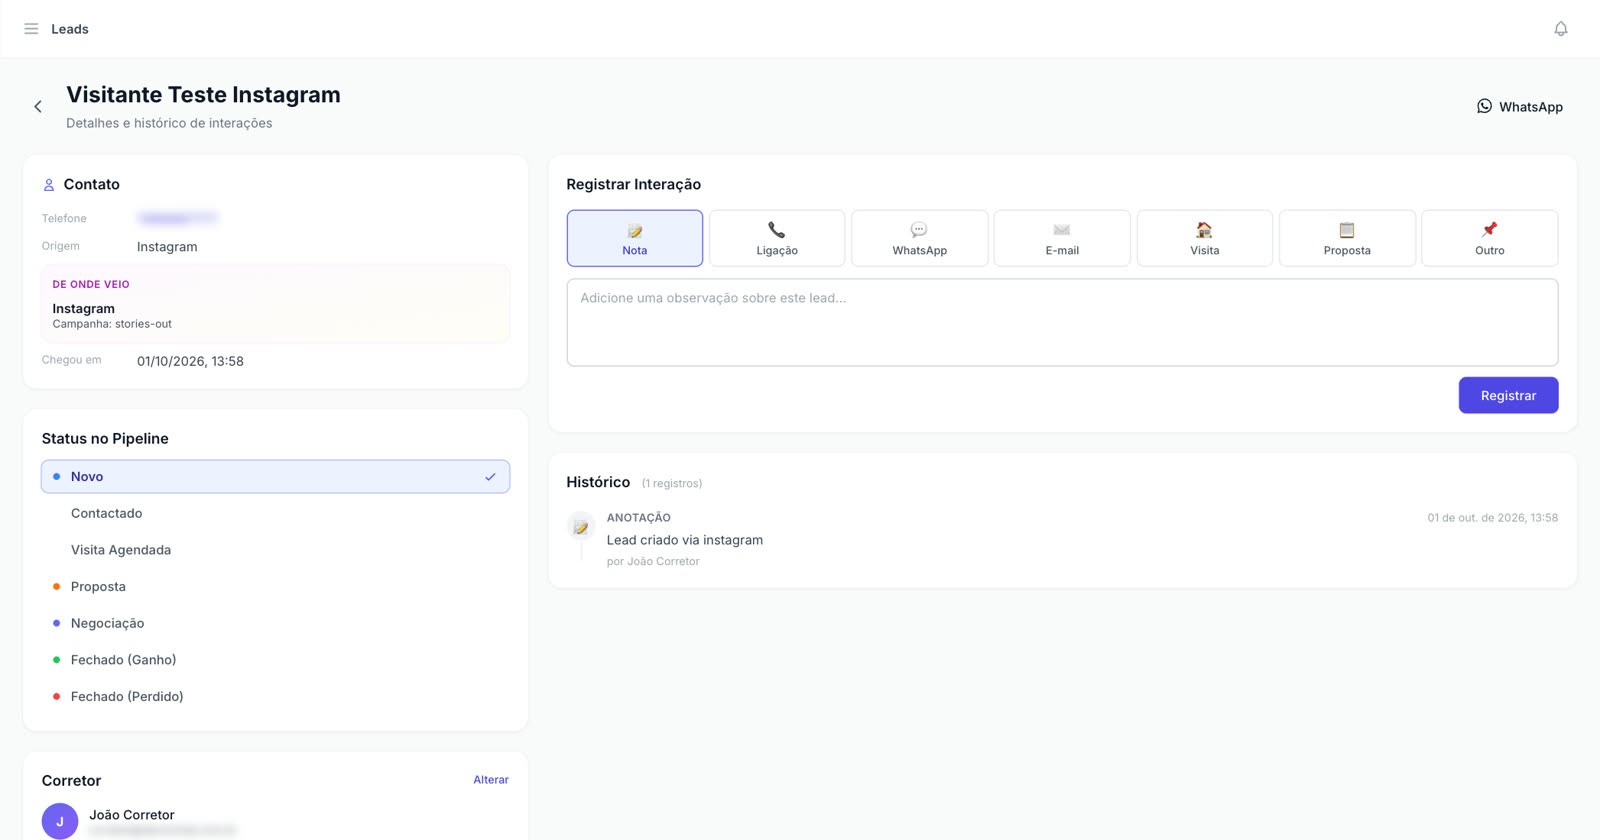Image resolution: width=1600 pixels, height=840 pixels.
Task: Click the 'Lead criado via instagram' text
Action: (x=685, y=540)
